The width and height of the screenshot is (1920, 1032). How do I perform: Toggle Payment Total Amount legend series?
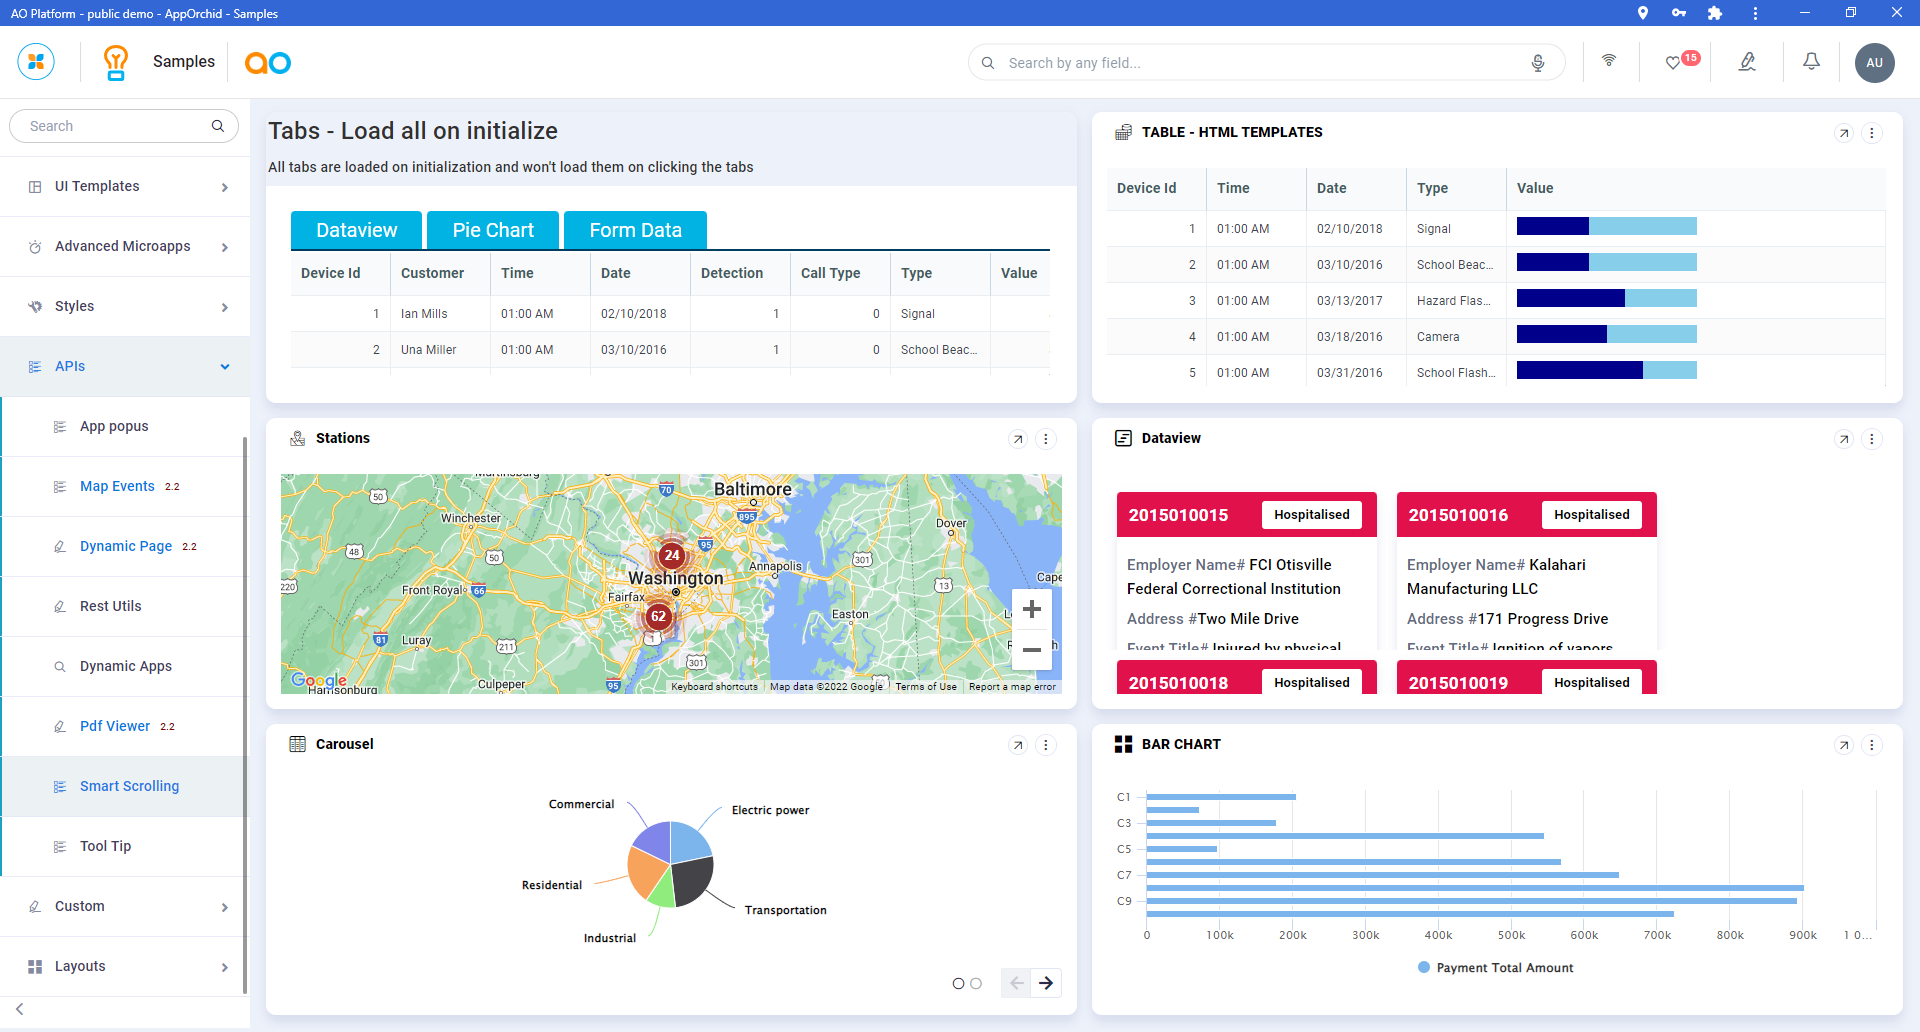tap(1495, 968)
